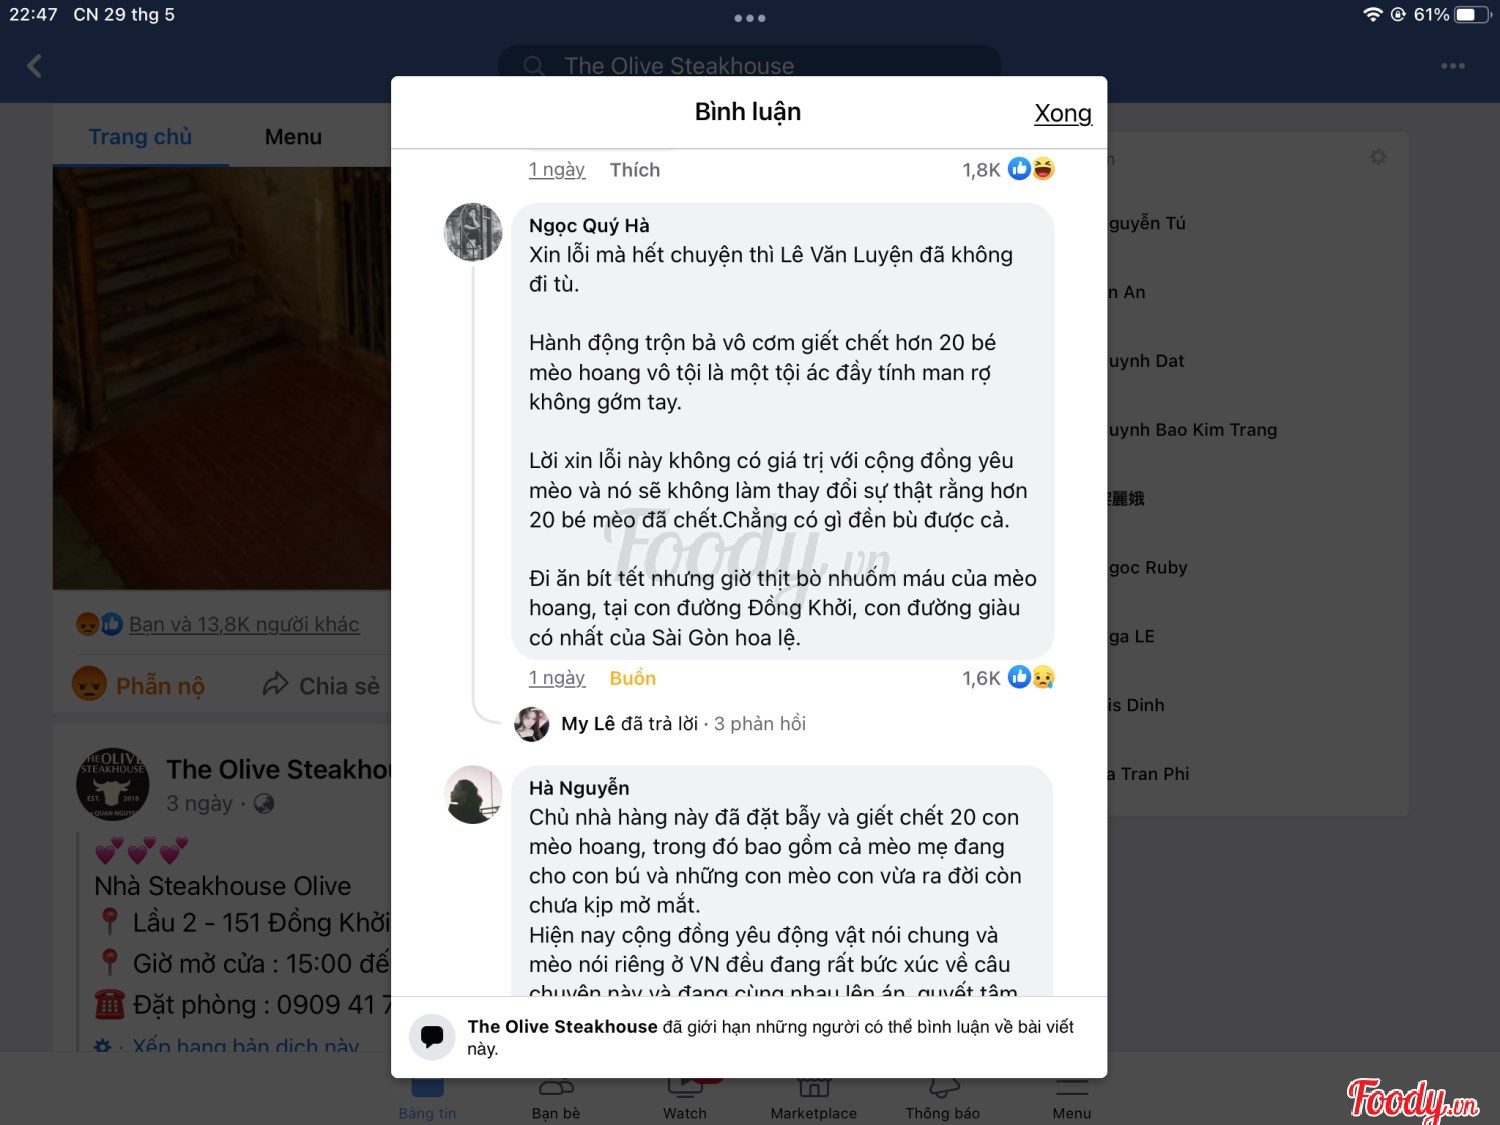Toggle Thích on the first comment
This screenshot has height=1125, width=1500.
tap(635, 170)
